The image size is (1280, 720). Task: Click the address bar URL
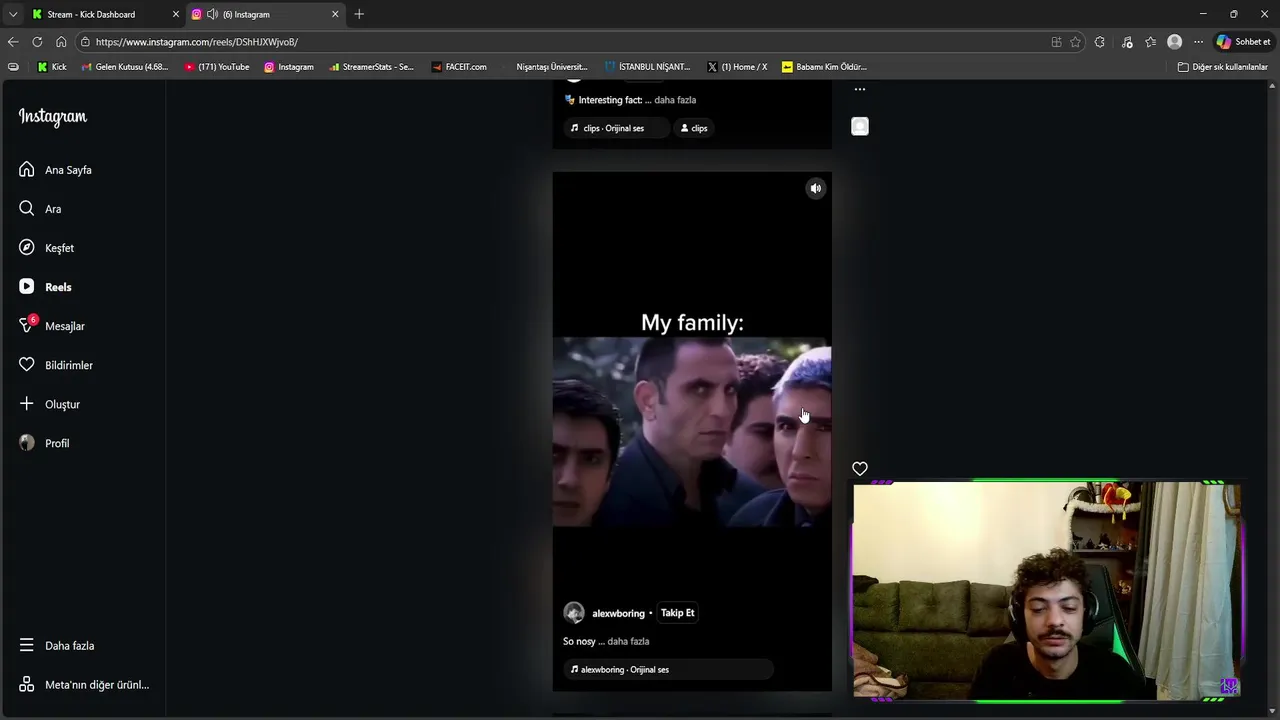click(197, 42)
